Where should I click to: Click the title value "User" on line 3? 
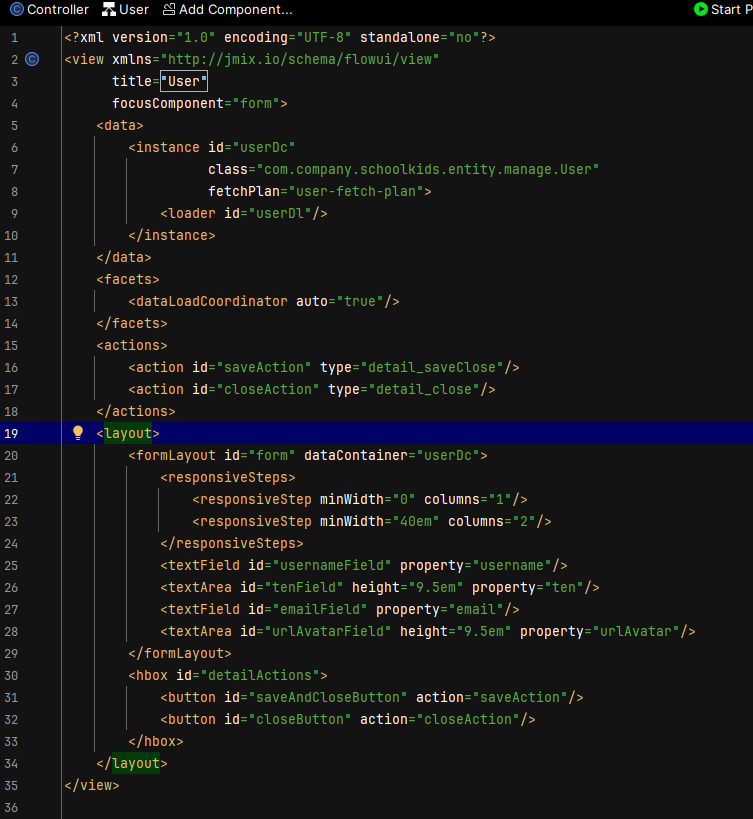click(x=184, y=81)
